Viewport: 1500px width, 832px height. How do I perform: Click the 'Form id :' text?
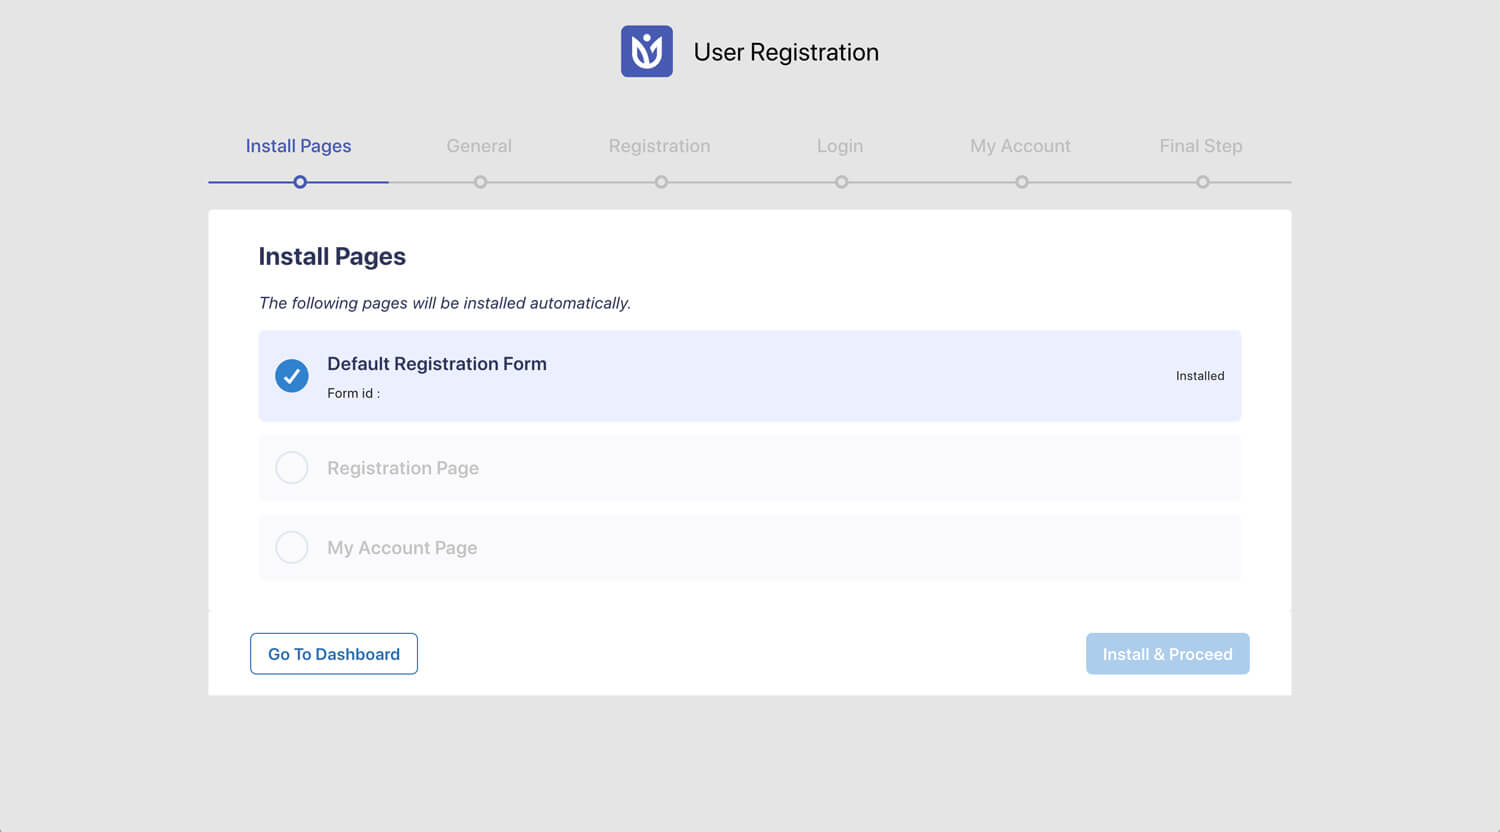[x=354, y=393]
